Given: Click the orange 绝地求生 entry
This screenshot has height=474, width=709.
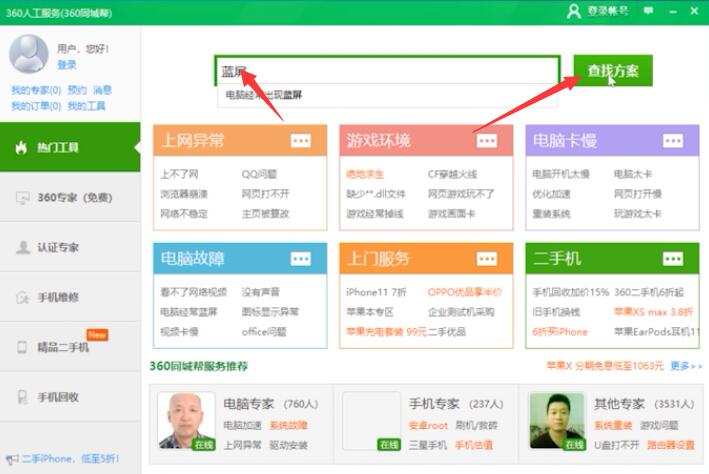Looking at the screenshot, I should (x=365, y=174).
